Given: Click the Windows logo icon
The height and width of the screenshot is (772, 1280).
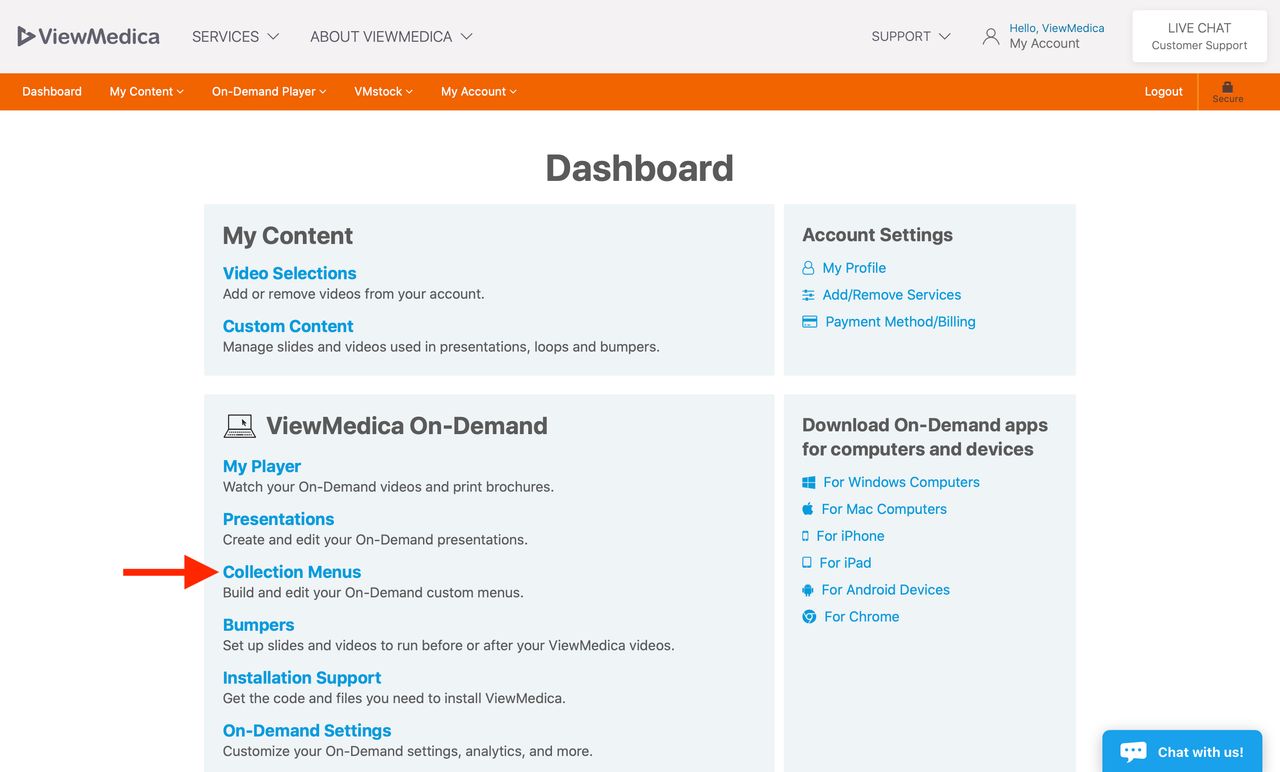Looking at the screenshot, I should pos(808,482).
